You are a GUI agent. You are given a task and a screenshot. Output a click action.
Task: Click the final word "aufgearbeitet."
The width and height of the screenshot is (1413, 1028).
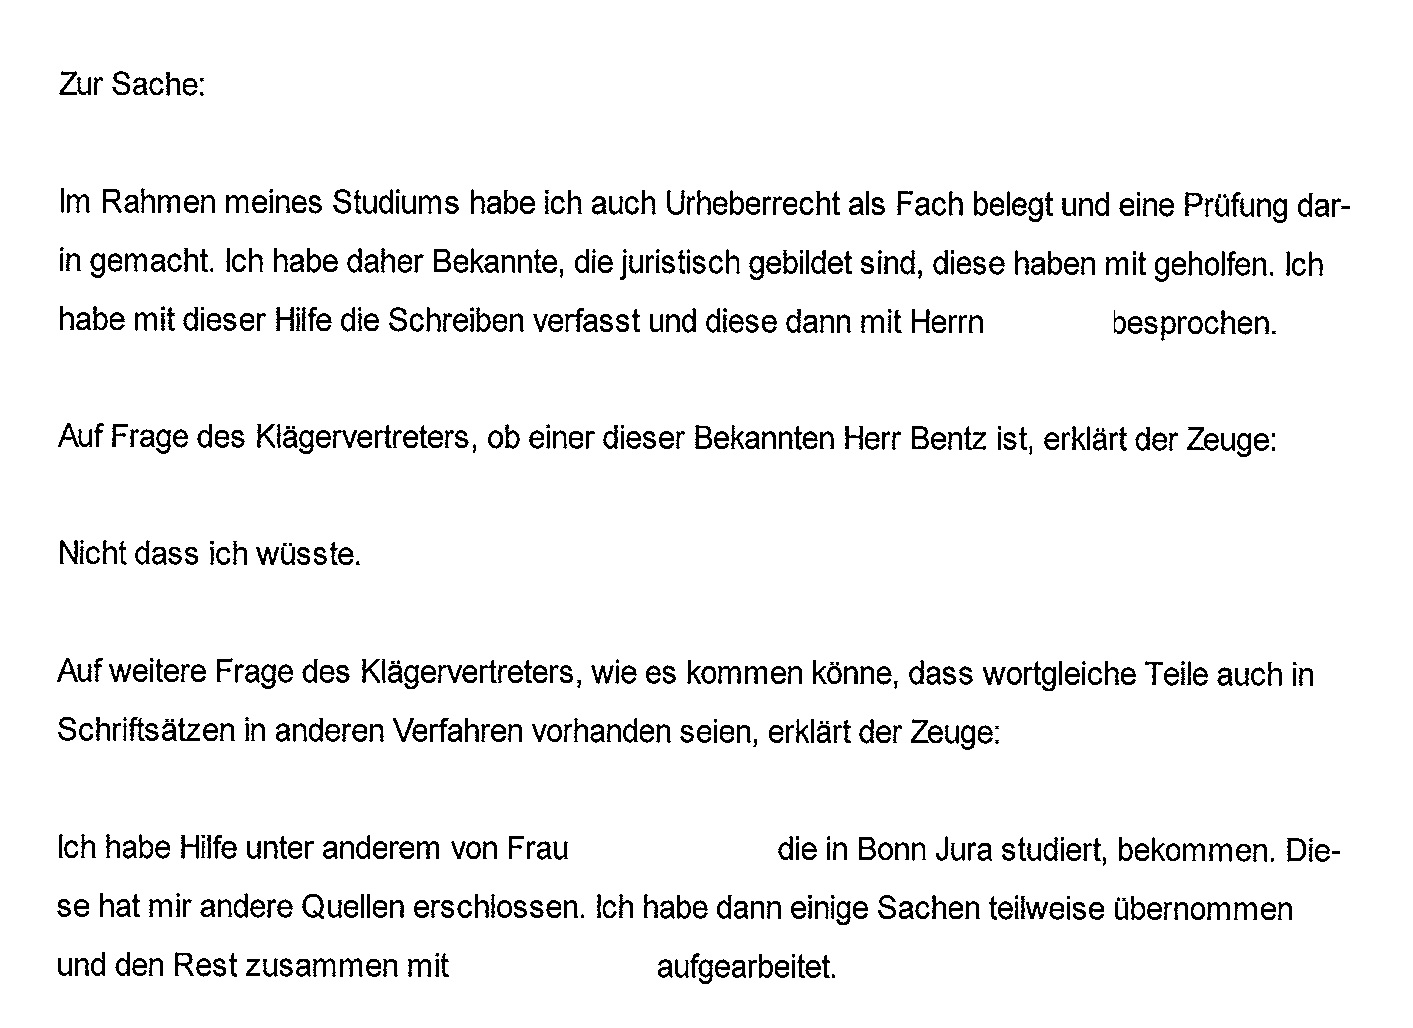point(746,968)
